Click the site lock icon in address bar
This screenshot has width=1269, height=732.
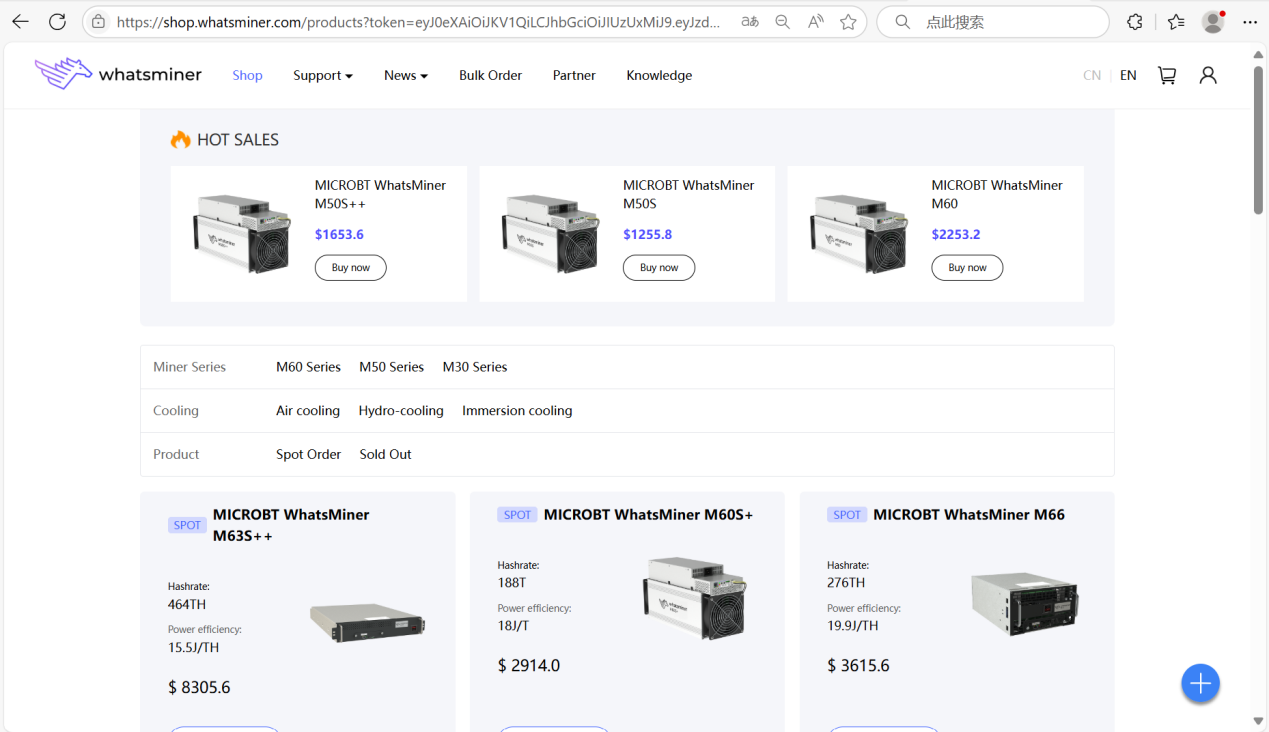(98, 21)
